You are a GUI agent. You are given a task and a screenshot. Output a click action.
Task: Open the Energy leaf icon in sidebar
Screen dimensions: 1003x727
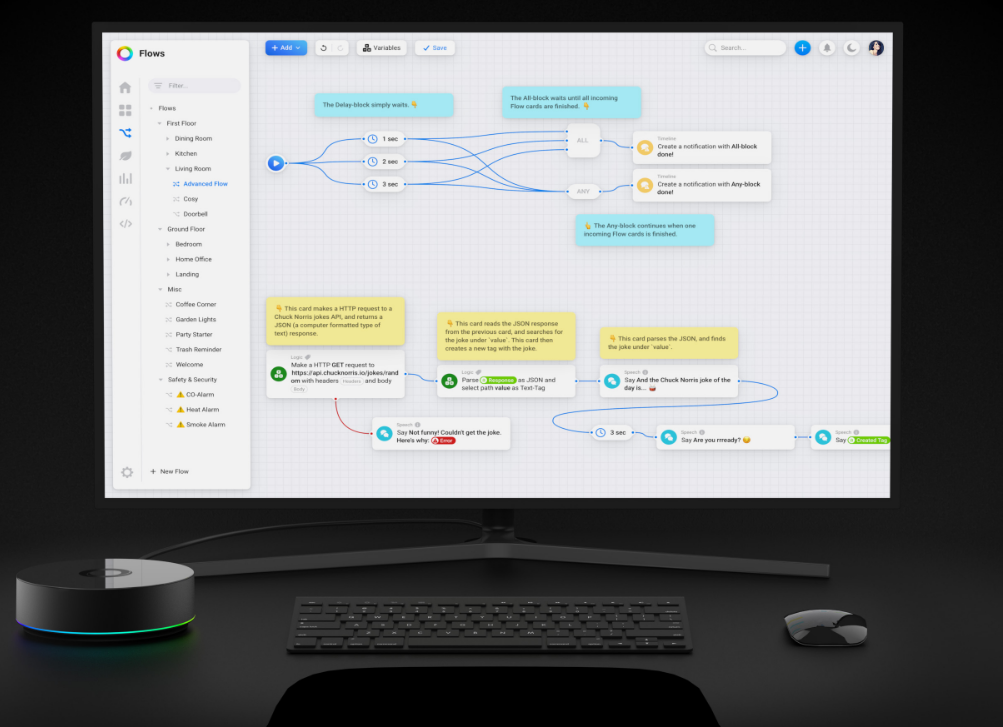125,156
